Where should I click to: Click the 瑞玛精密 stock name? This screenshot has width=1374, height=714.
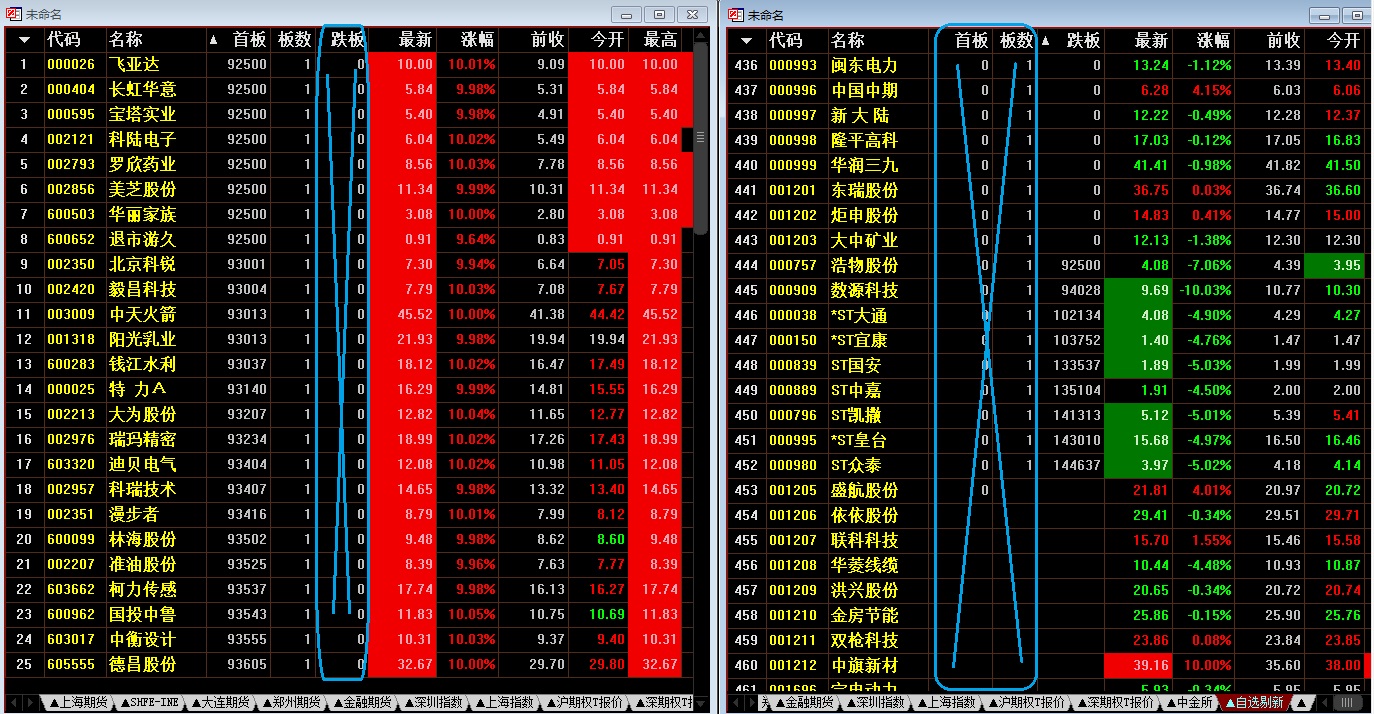(x=142, y=440)
